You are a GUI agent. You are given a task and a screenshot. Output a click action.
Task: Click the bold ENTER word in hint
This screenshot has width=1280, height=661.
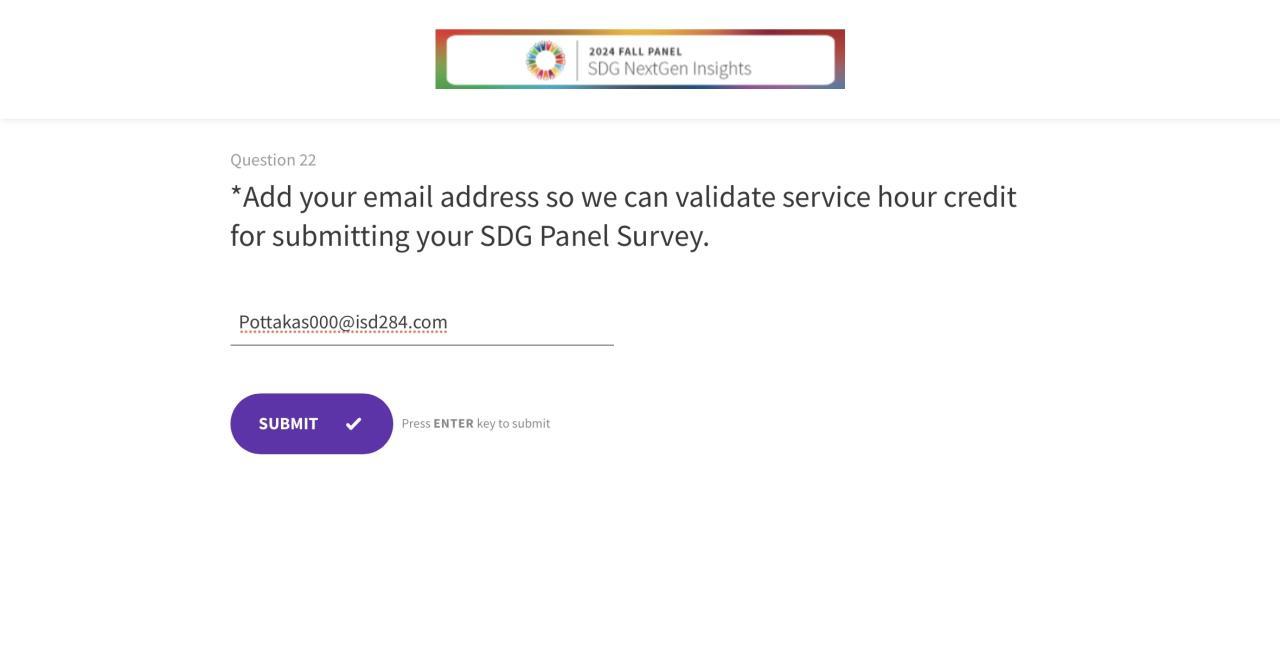pos(453,424)
